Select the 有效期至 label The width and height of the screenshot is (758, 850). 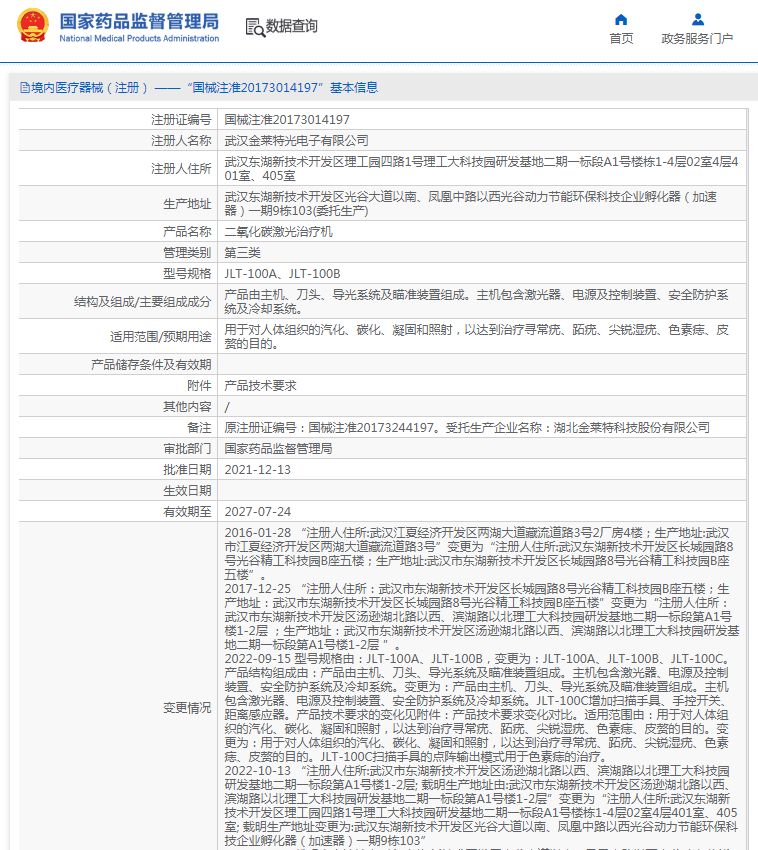(x=187, y=512)
